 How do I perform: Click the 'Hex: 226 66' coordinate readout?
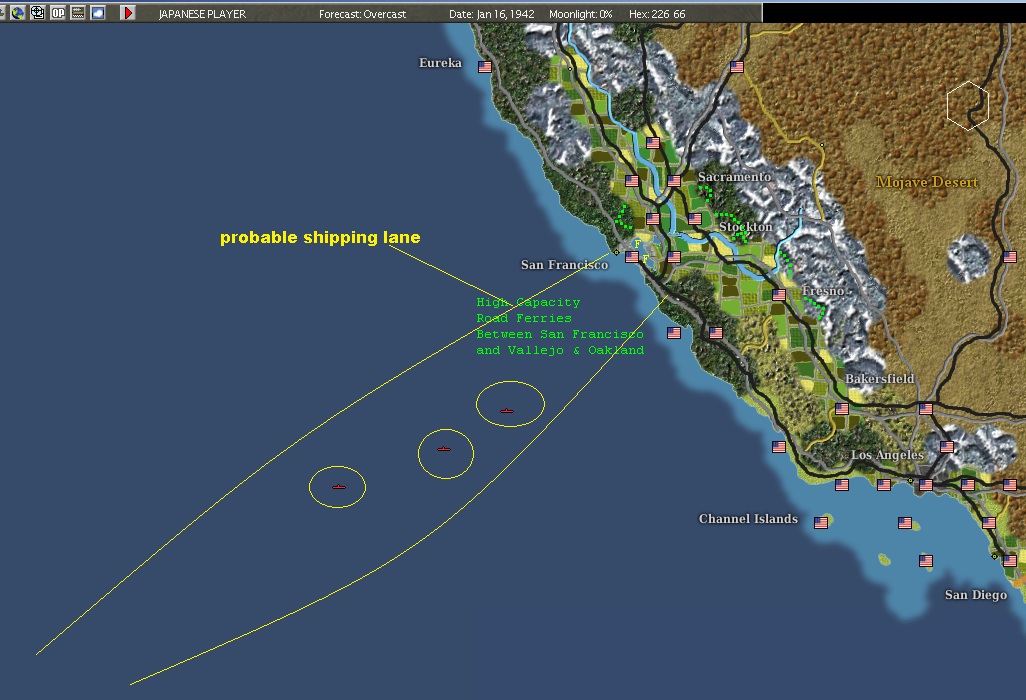click(x=657, y=14)
